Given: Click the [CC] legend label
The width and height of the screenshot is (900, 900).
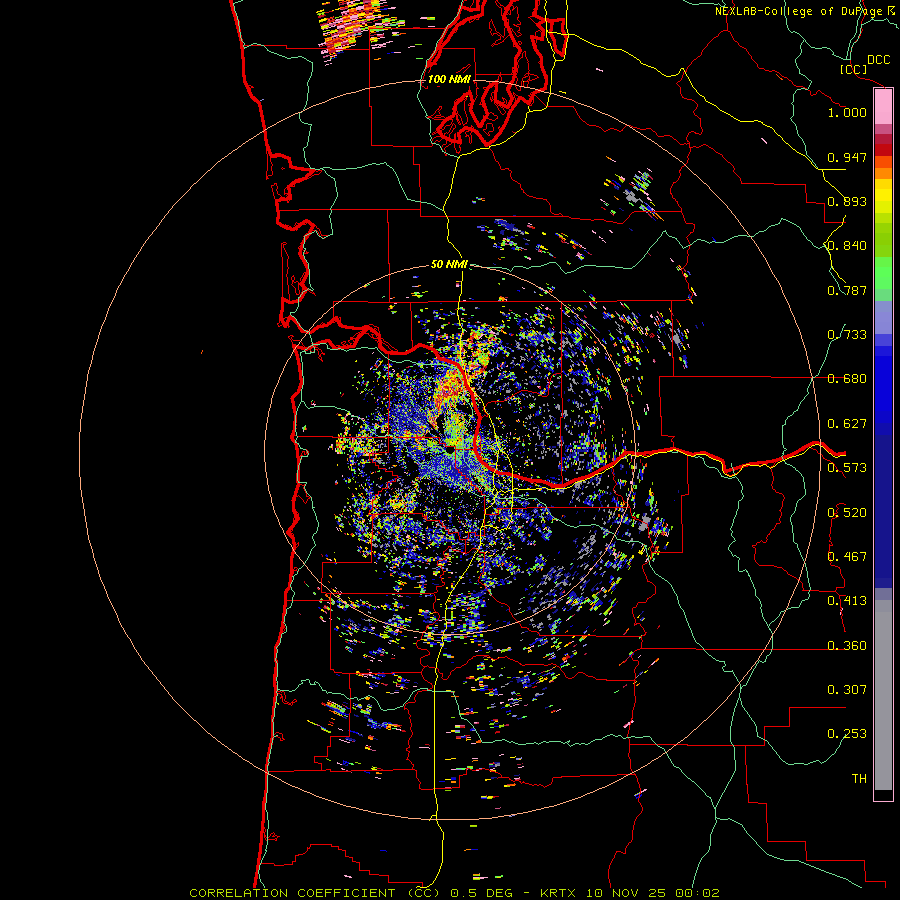Looking at the screenshot, I should (853, 69).
